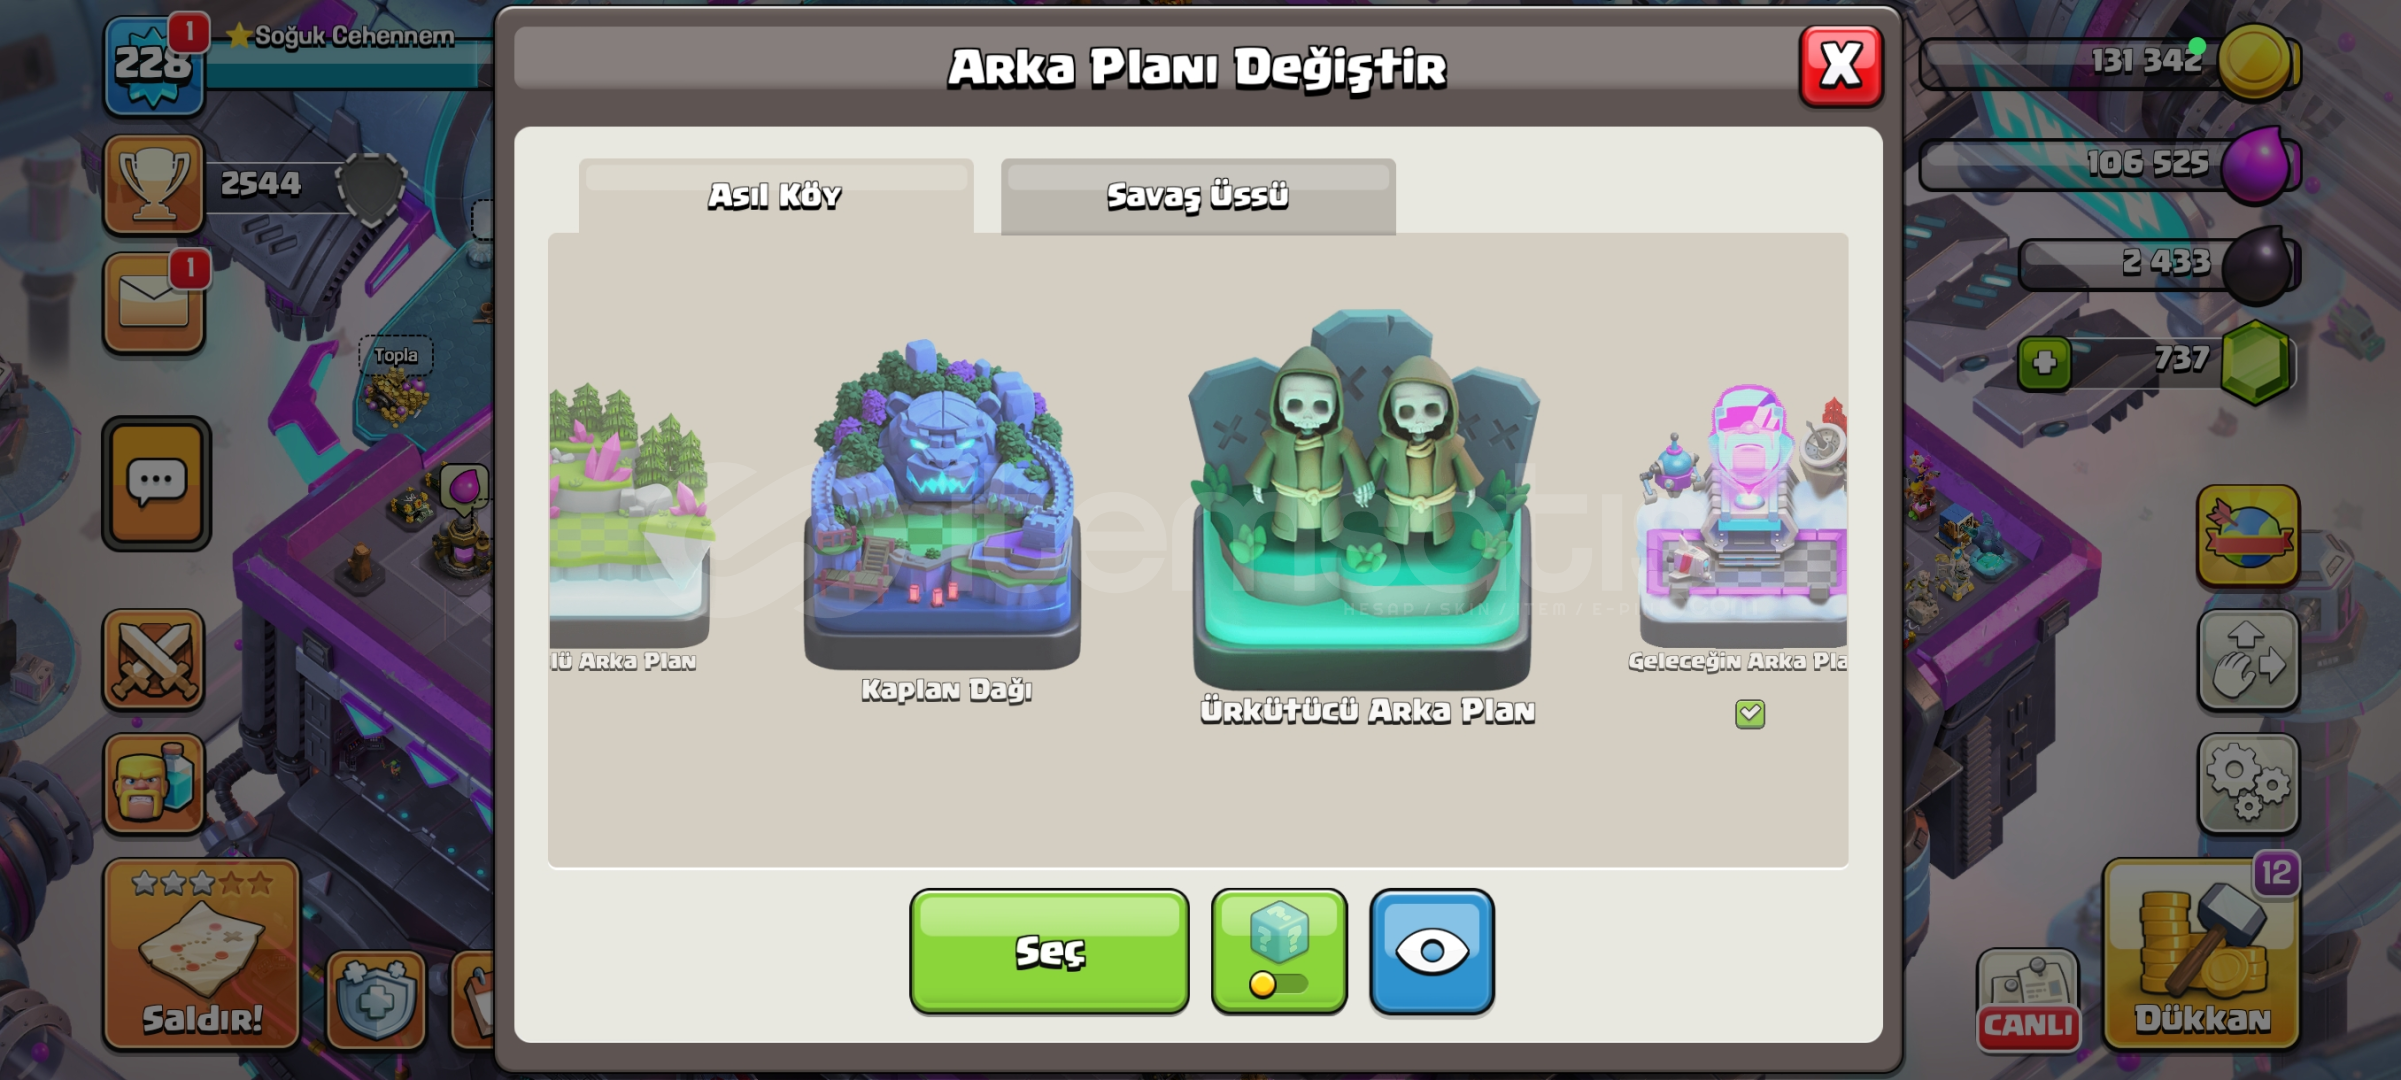Select the Asıl Köy tab

776,196
